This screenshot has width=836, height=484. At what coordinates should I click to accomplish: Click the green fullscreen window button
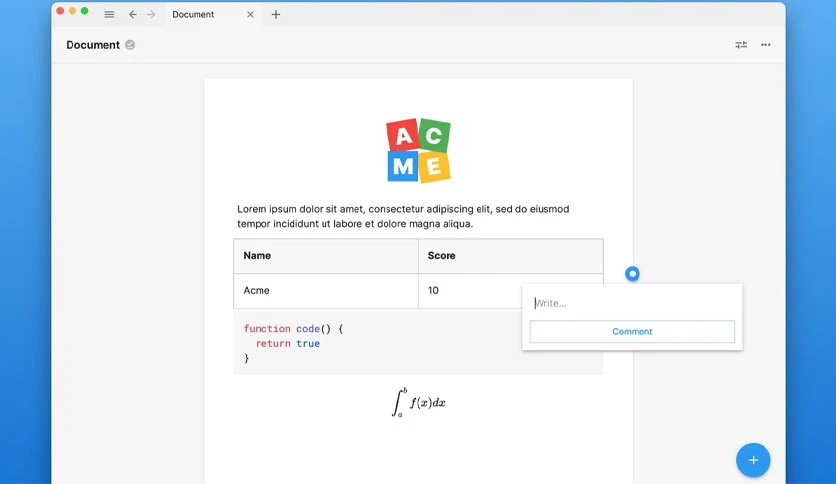coord(84,11)
